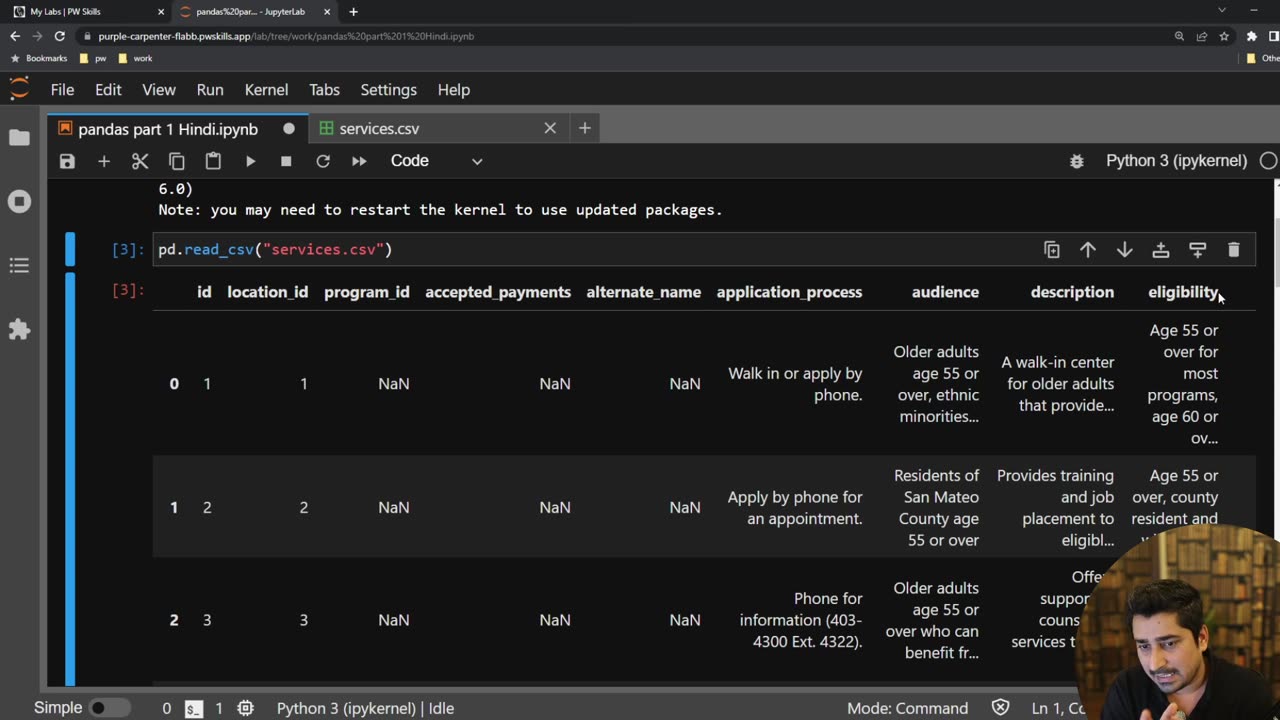Save the notebook with the disk icon
The image size is (1280, 720).
pos(67,161)
